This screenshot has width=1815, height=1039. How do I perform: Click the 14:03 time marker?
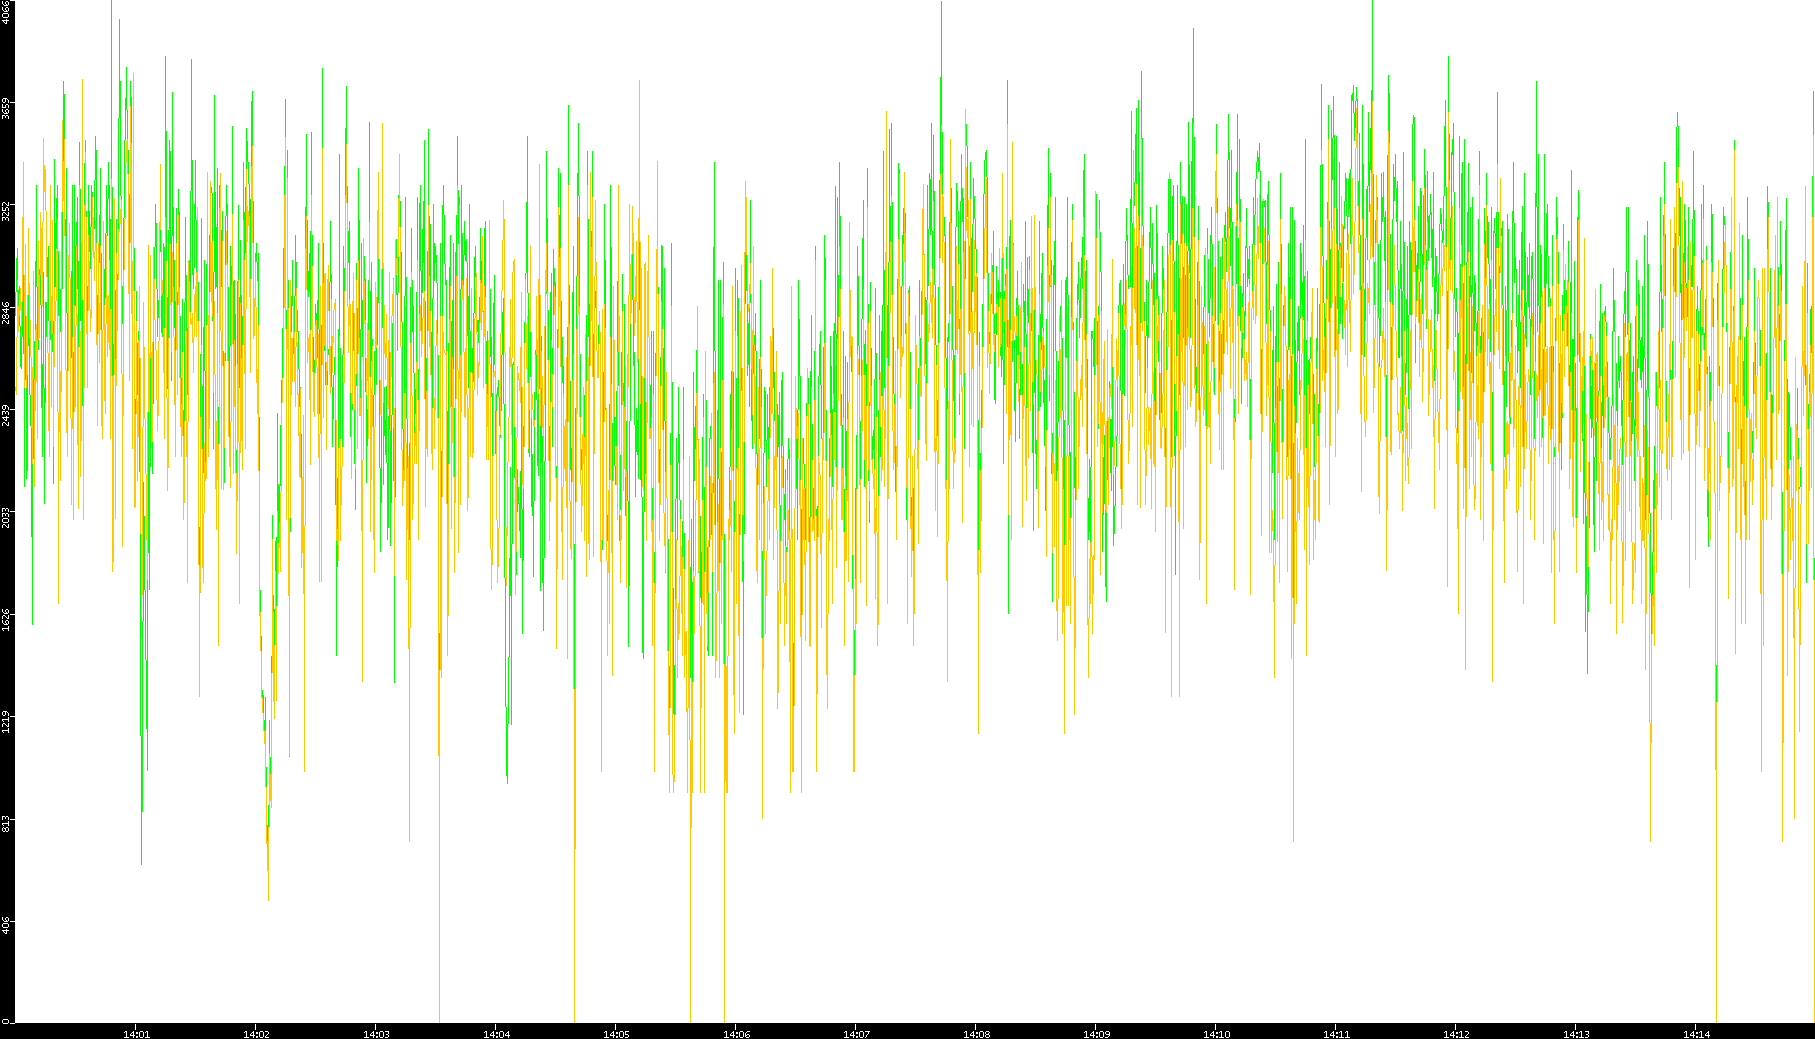pyautogui.click(x=377, y=1034)
